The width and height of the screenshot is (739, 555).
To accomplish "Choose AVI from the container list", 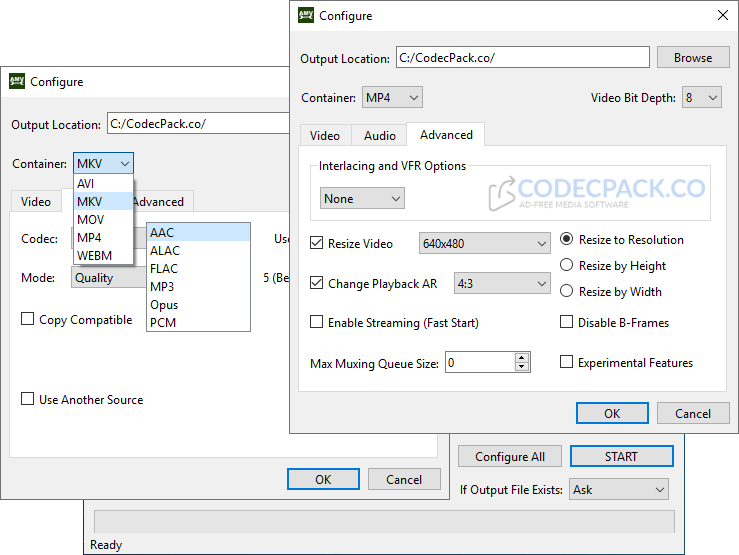I will [x=103, y=183].
